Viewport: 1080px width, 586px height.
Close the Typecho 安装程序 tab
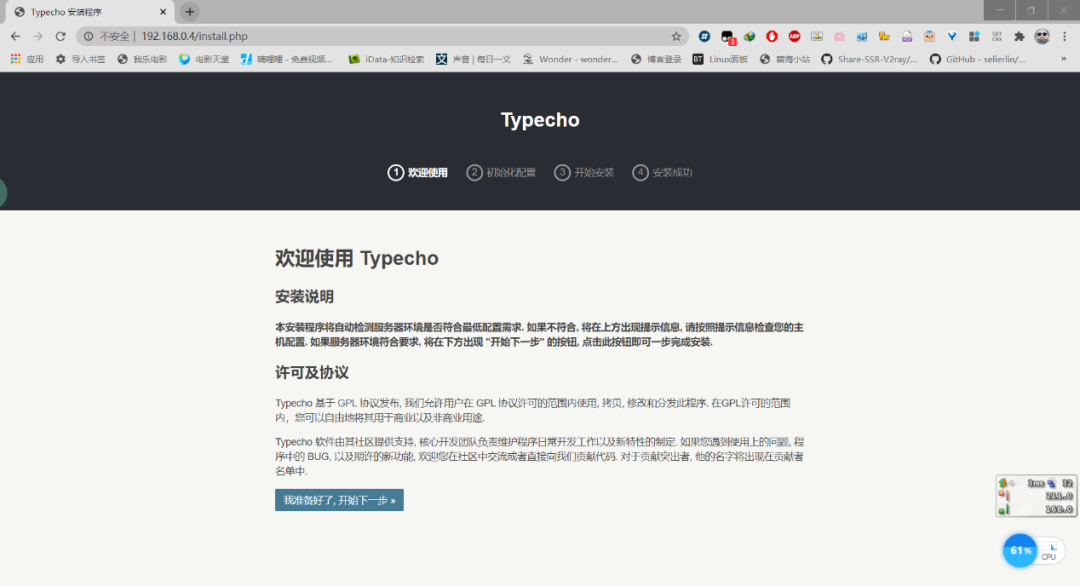163,12
